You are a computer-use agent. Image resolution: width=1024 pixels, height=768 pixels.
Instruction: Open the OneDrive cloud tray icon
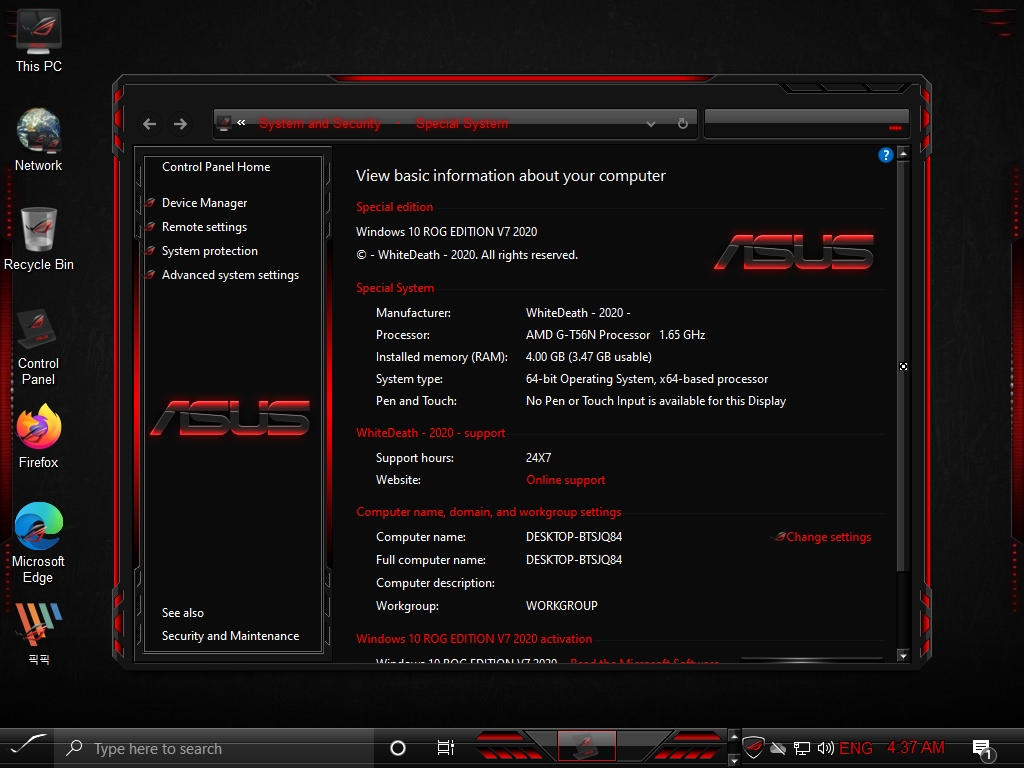tap(778, 748)
